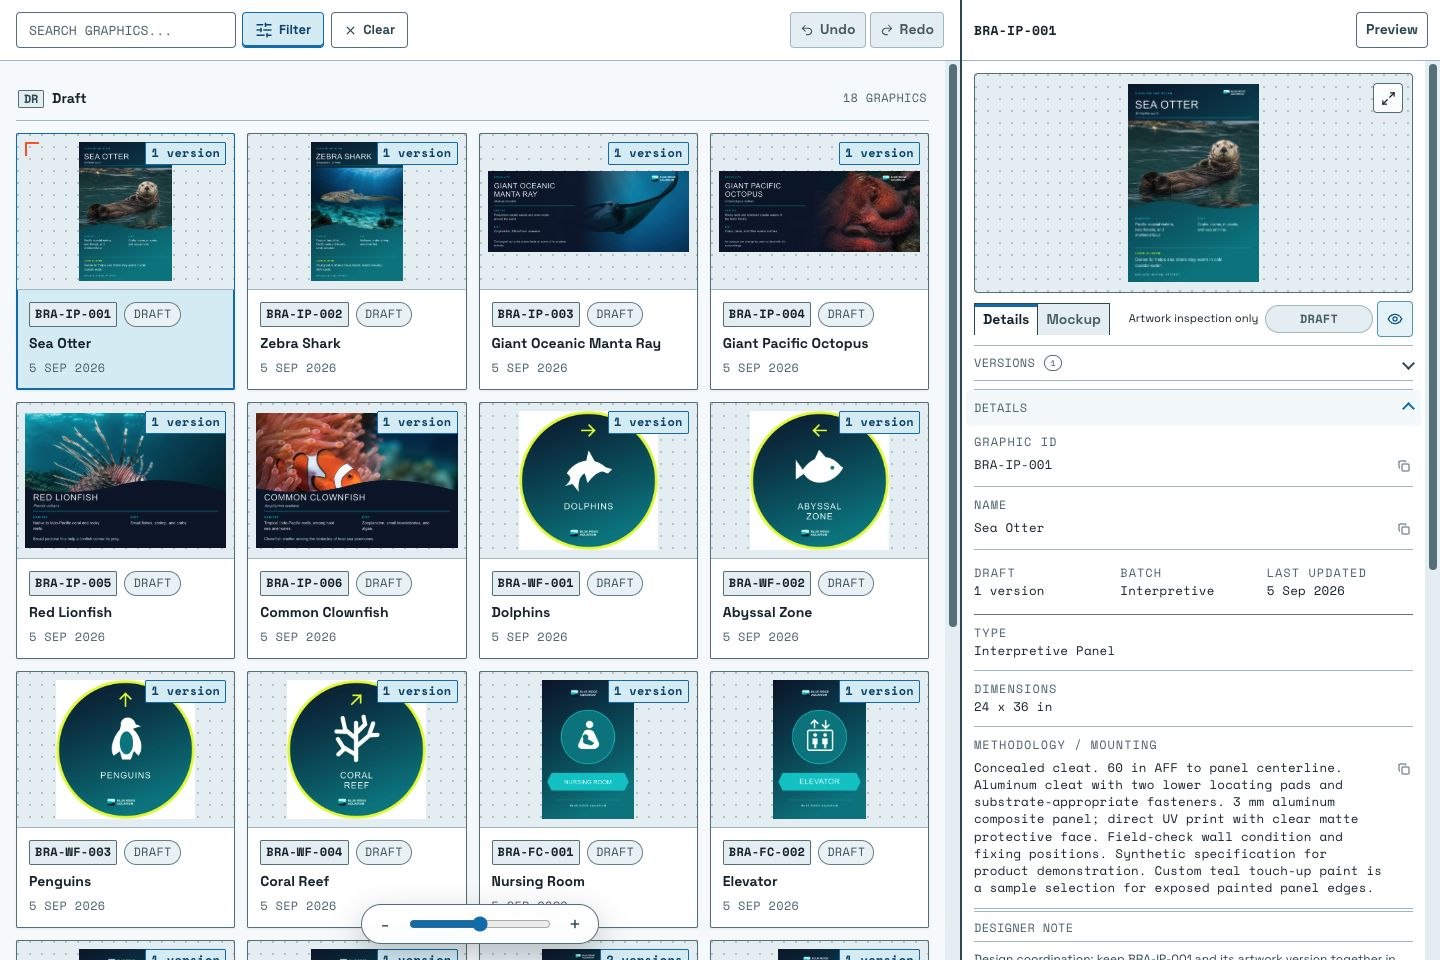Image resolution: width=1440 pixels, height=960 pixels.
Task: Expand the Versions section
Action: coord(1194,364)
